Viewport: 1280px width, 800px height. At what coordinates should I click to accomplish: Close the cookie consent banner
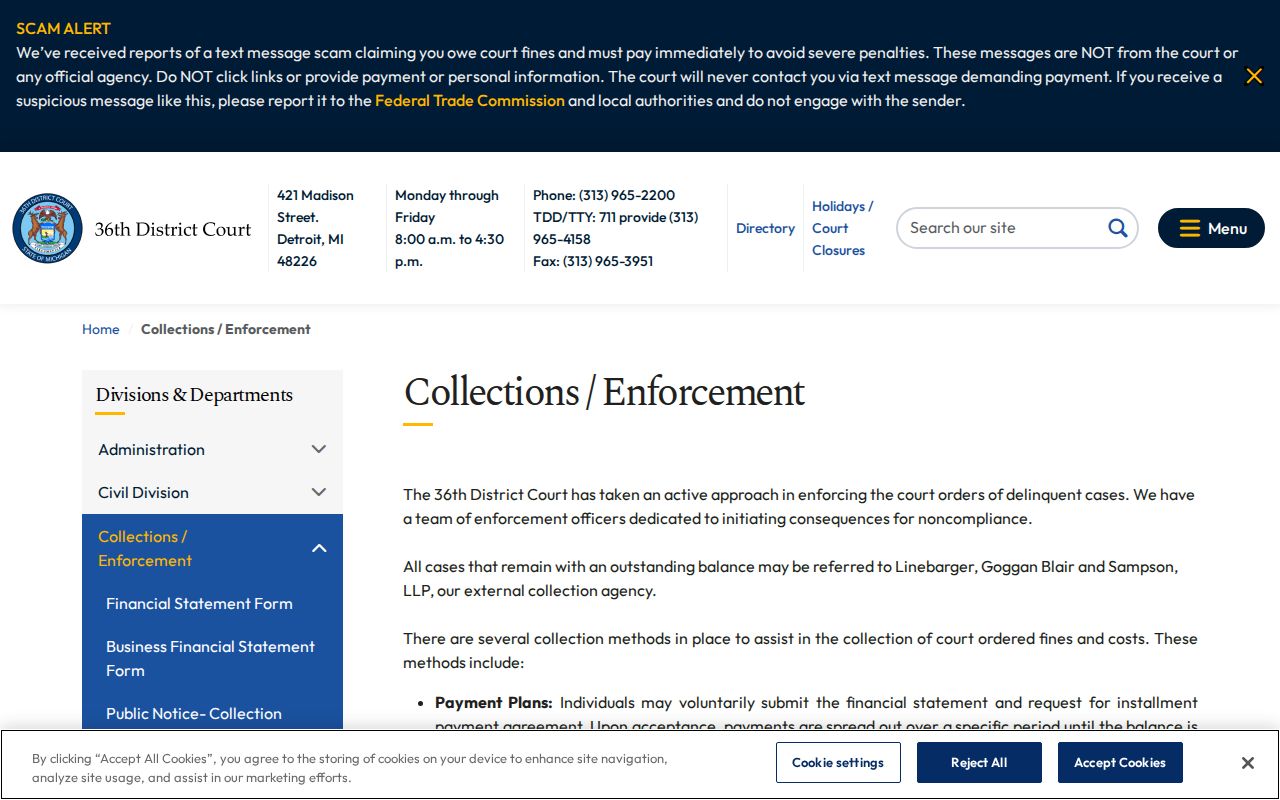pyautogui.click(x=1247, y=763)
